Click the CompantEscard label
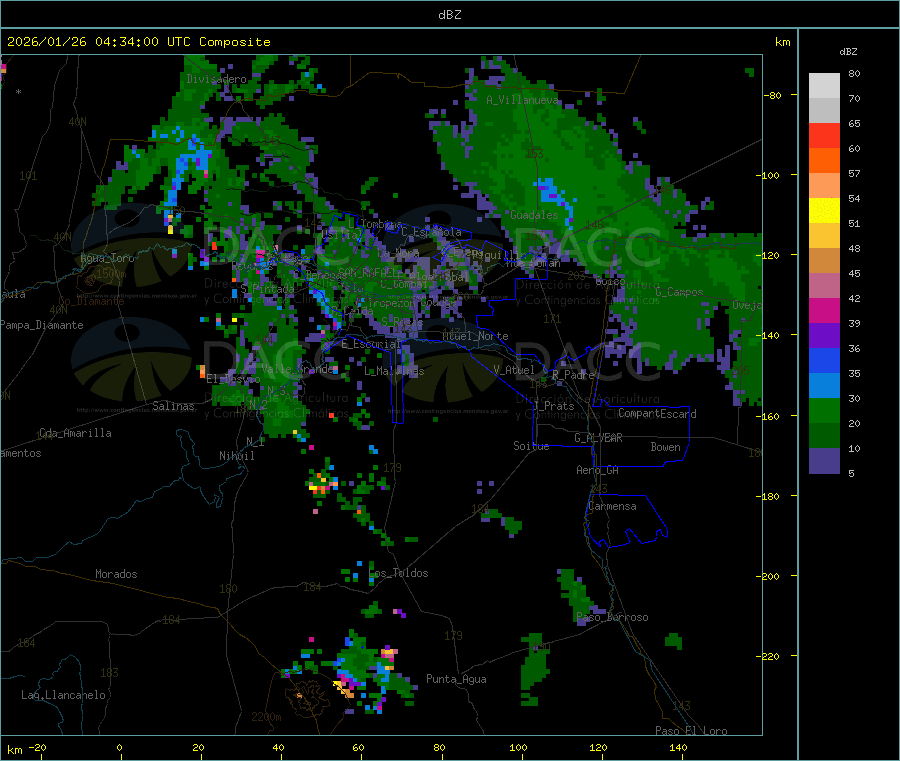900x761 pixels. tap(657, 414)
